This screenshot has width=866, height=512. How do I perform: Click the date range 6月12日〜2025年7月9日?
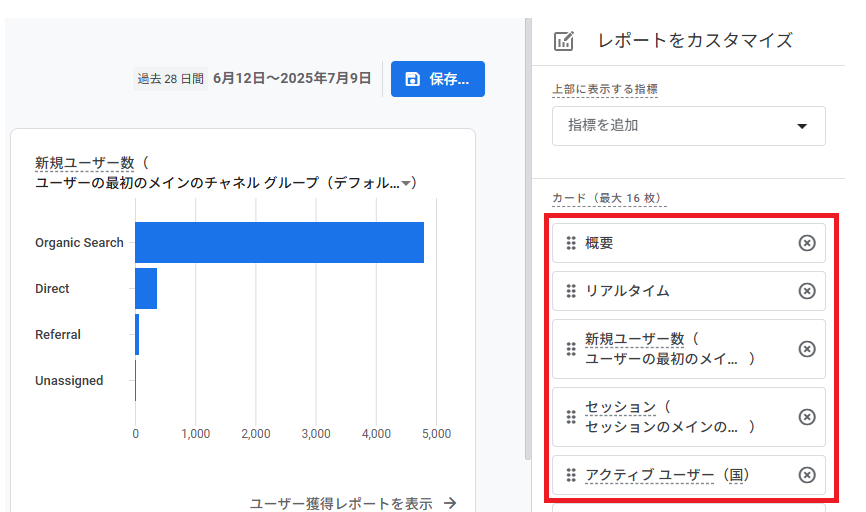(x=292, y=78)
